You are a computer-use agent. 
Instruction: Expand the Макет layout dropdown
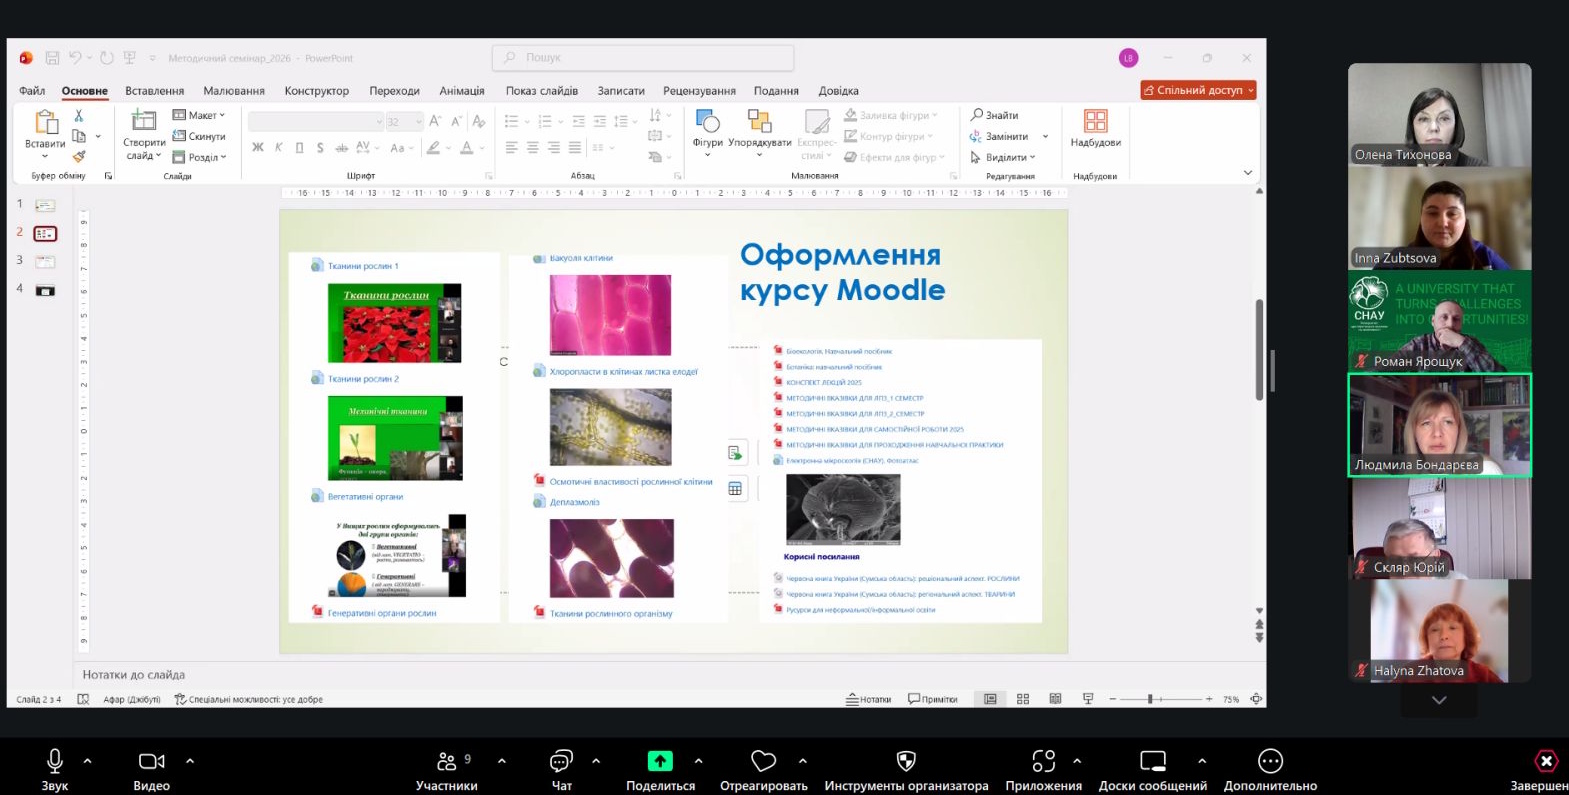tap(200, 115)
